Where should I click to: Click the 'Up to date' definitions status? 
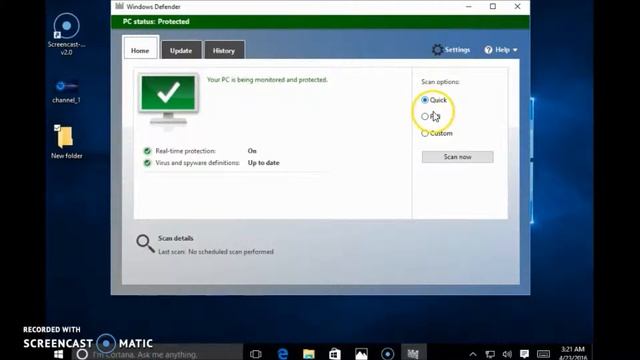tap(264, 163)
